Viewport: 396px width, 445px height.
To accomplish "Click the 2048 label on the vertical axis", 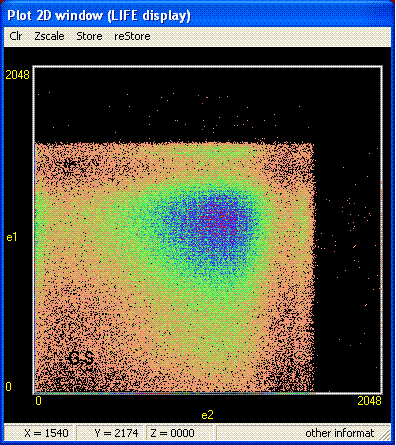I will click(x=17, y=75).
